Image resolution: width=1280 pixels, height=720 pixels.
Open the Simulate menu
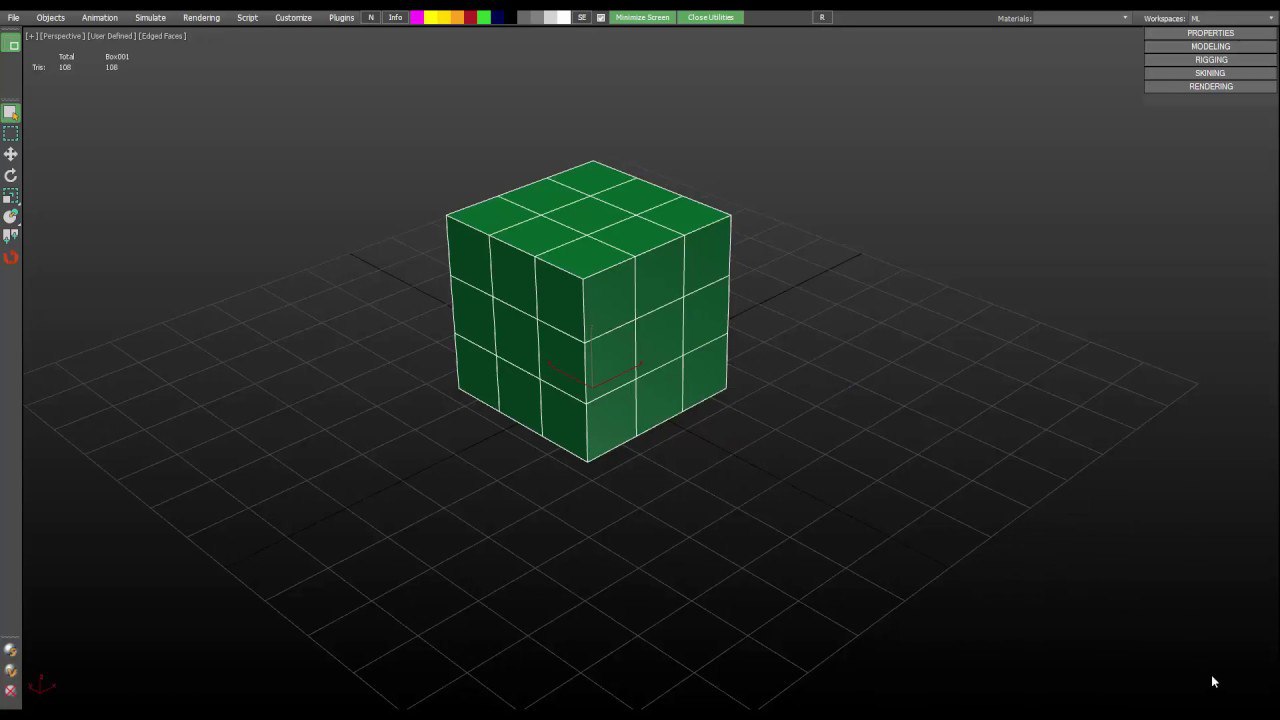tap(150, 18)
